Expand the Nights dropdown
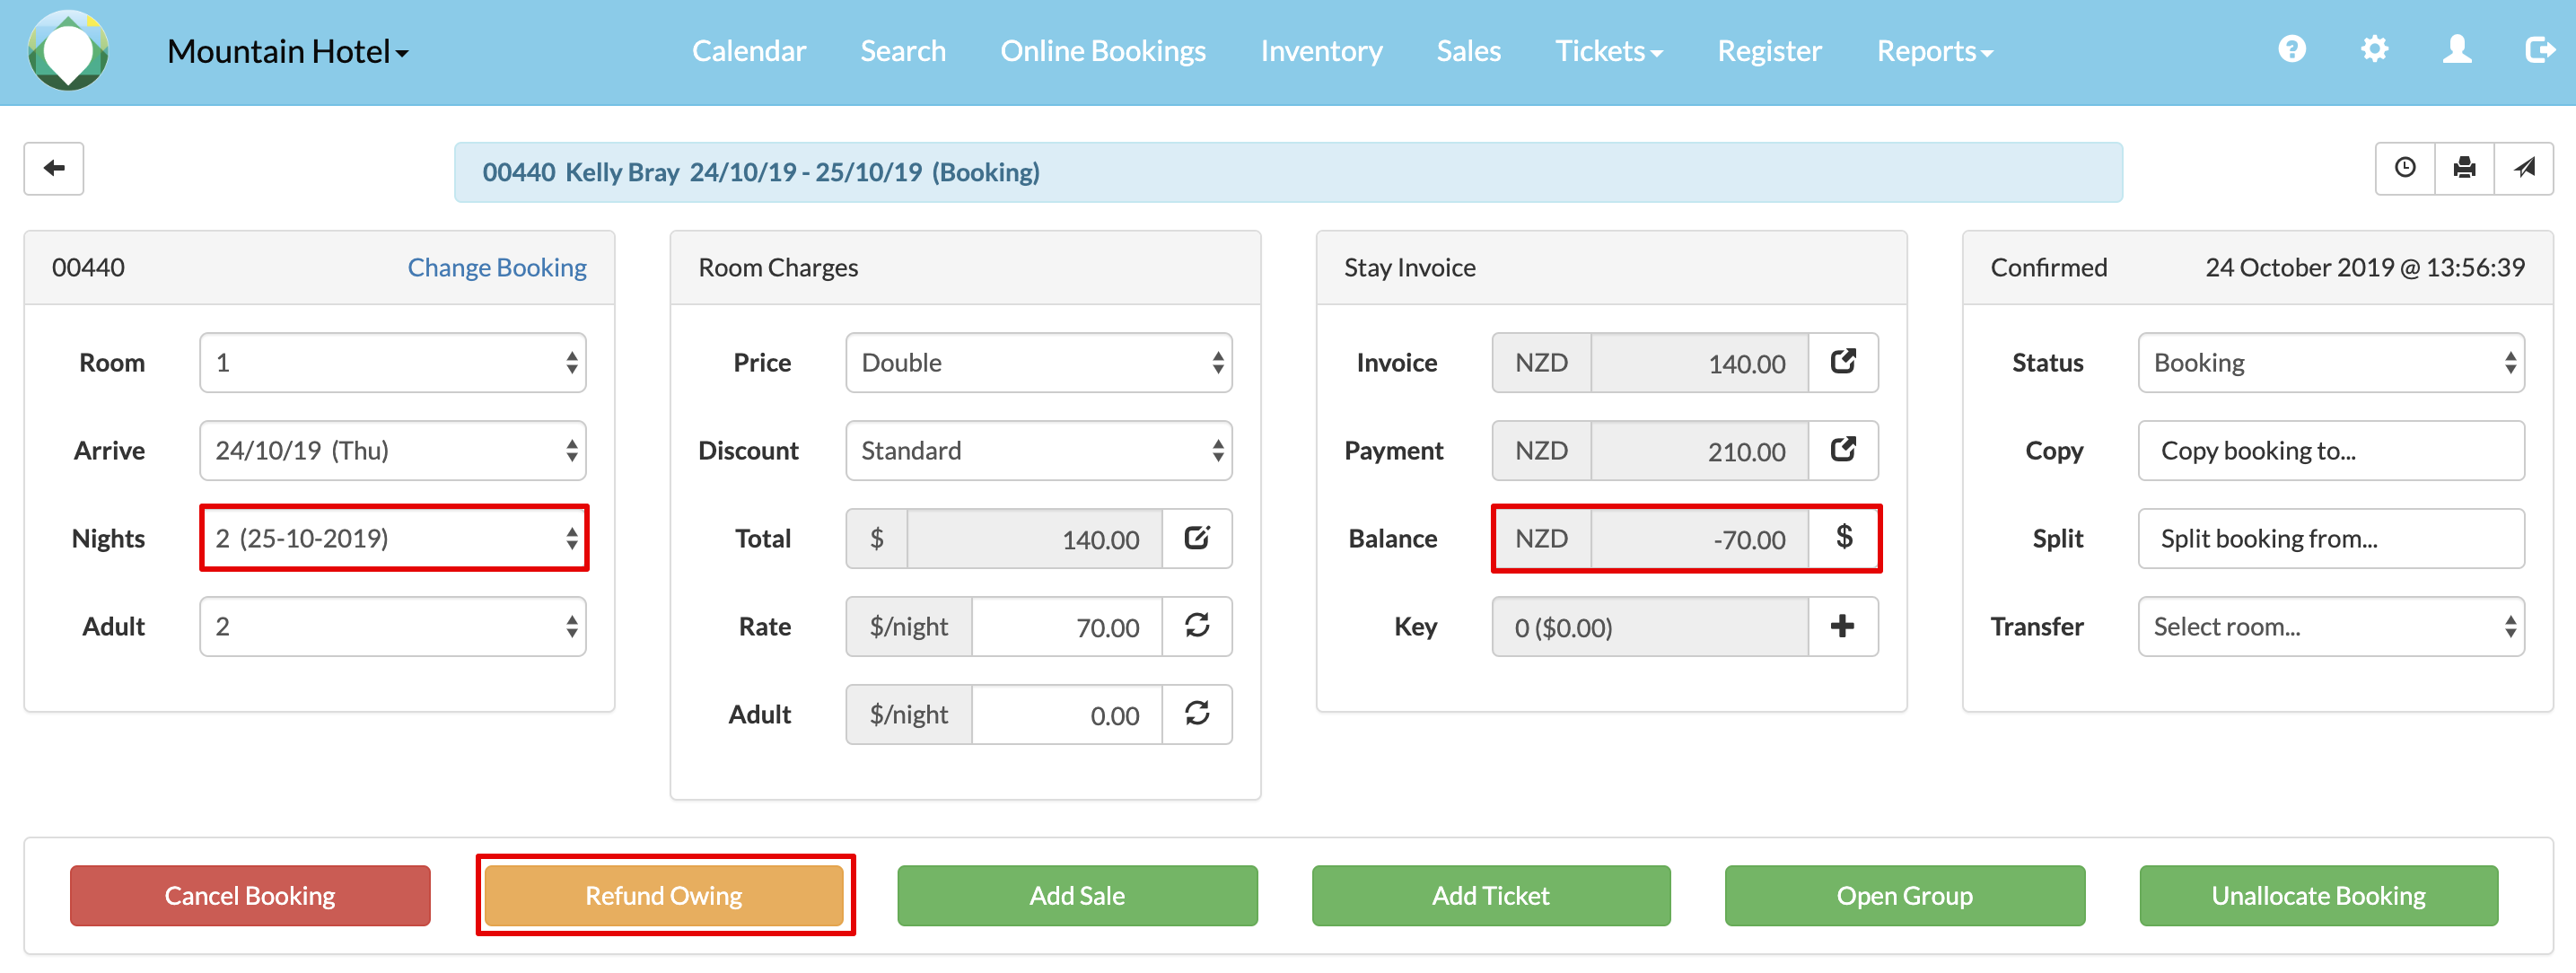The height and width of the screenshot is (973, 2576). 393,539
